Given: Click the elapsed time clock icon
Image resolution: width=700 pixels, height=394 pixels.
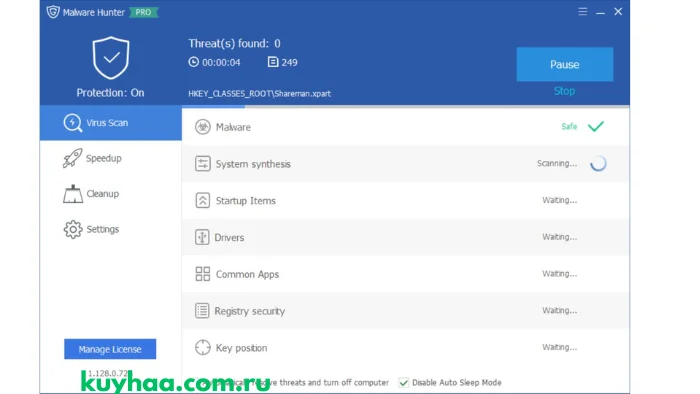Looking at the screenshot, I should pos(193,62).
